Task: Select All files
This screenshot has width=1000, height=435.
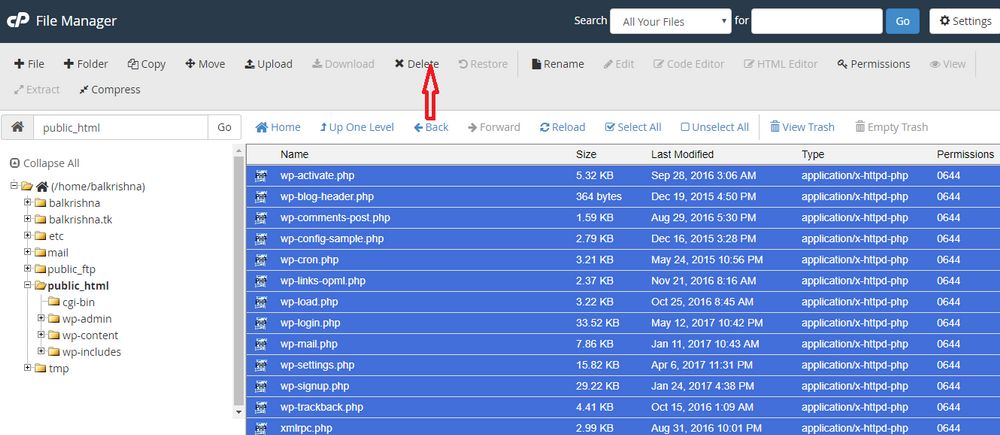Action: (633, 127)
